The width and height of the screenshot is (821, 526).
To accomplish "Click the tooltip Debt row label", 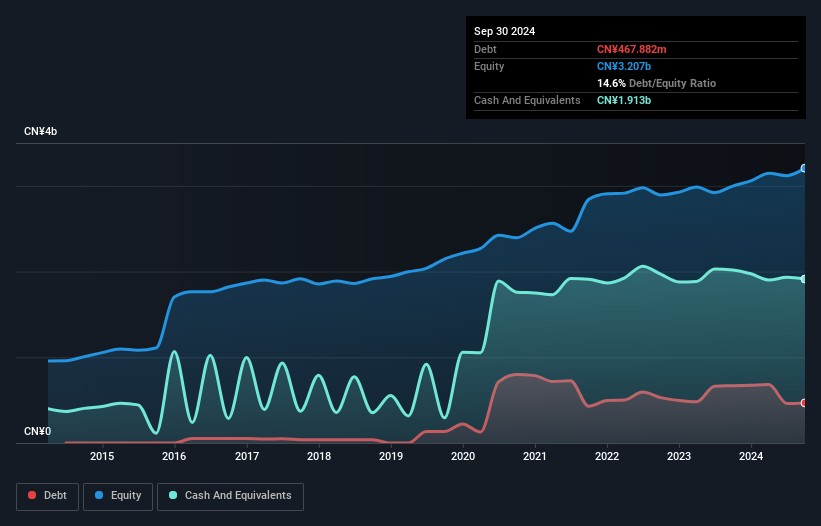I will point(485,49).
